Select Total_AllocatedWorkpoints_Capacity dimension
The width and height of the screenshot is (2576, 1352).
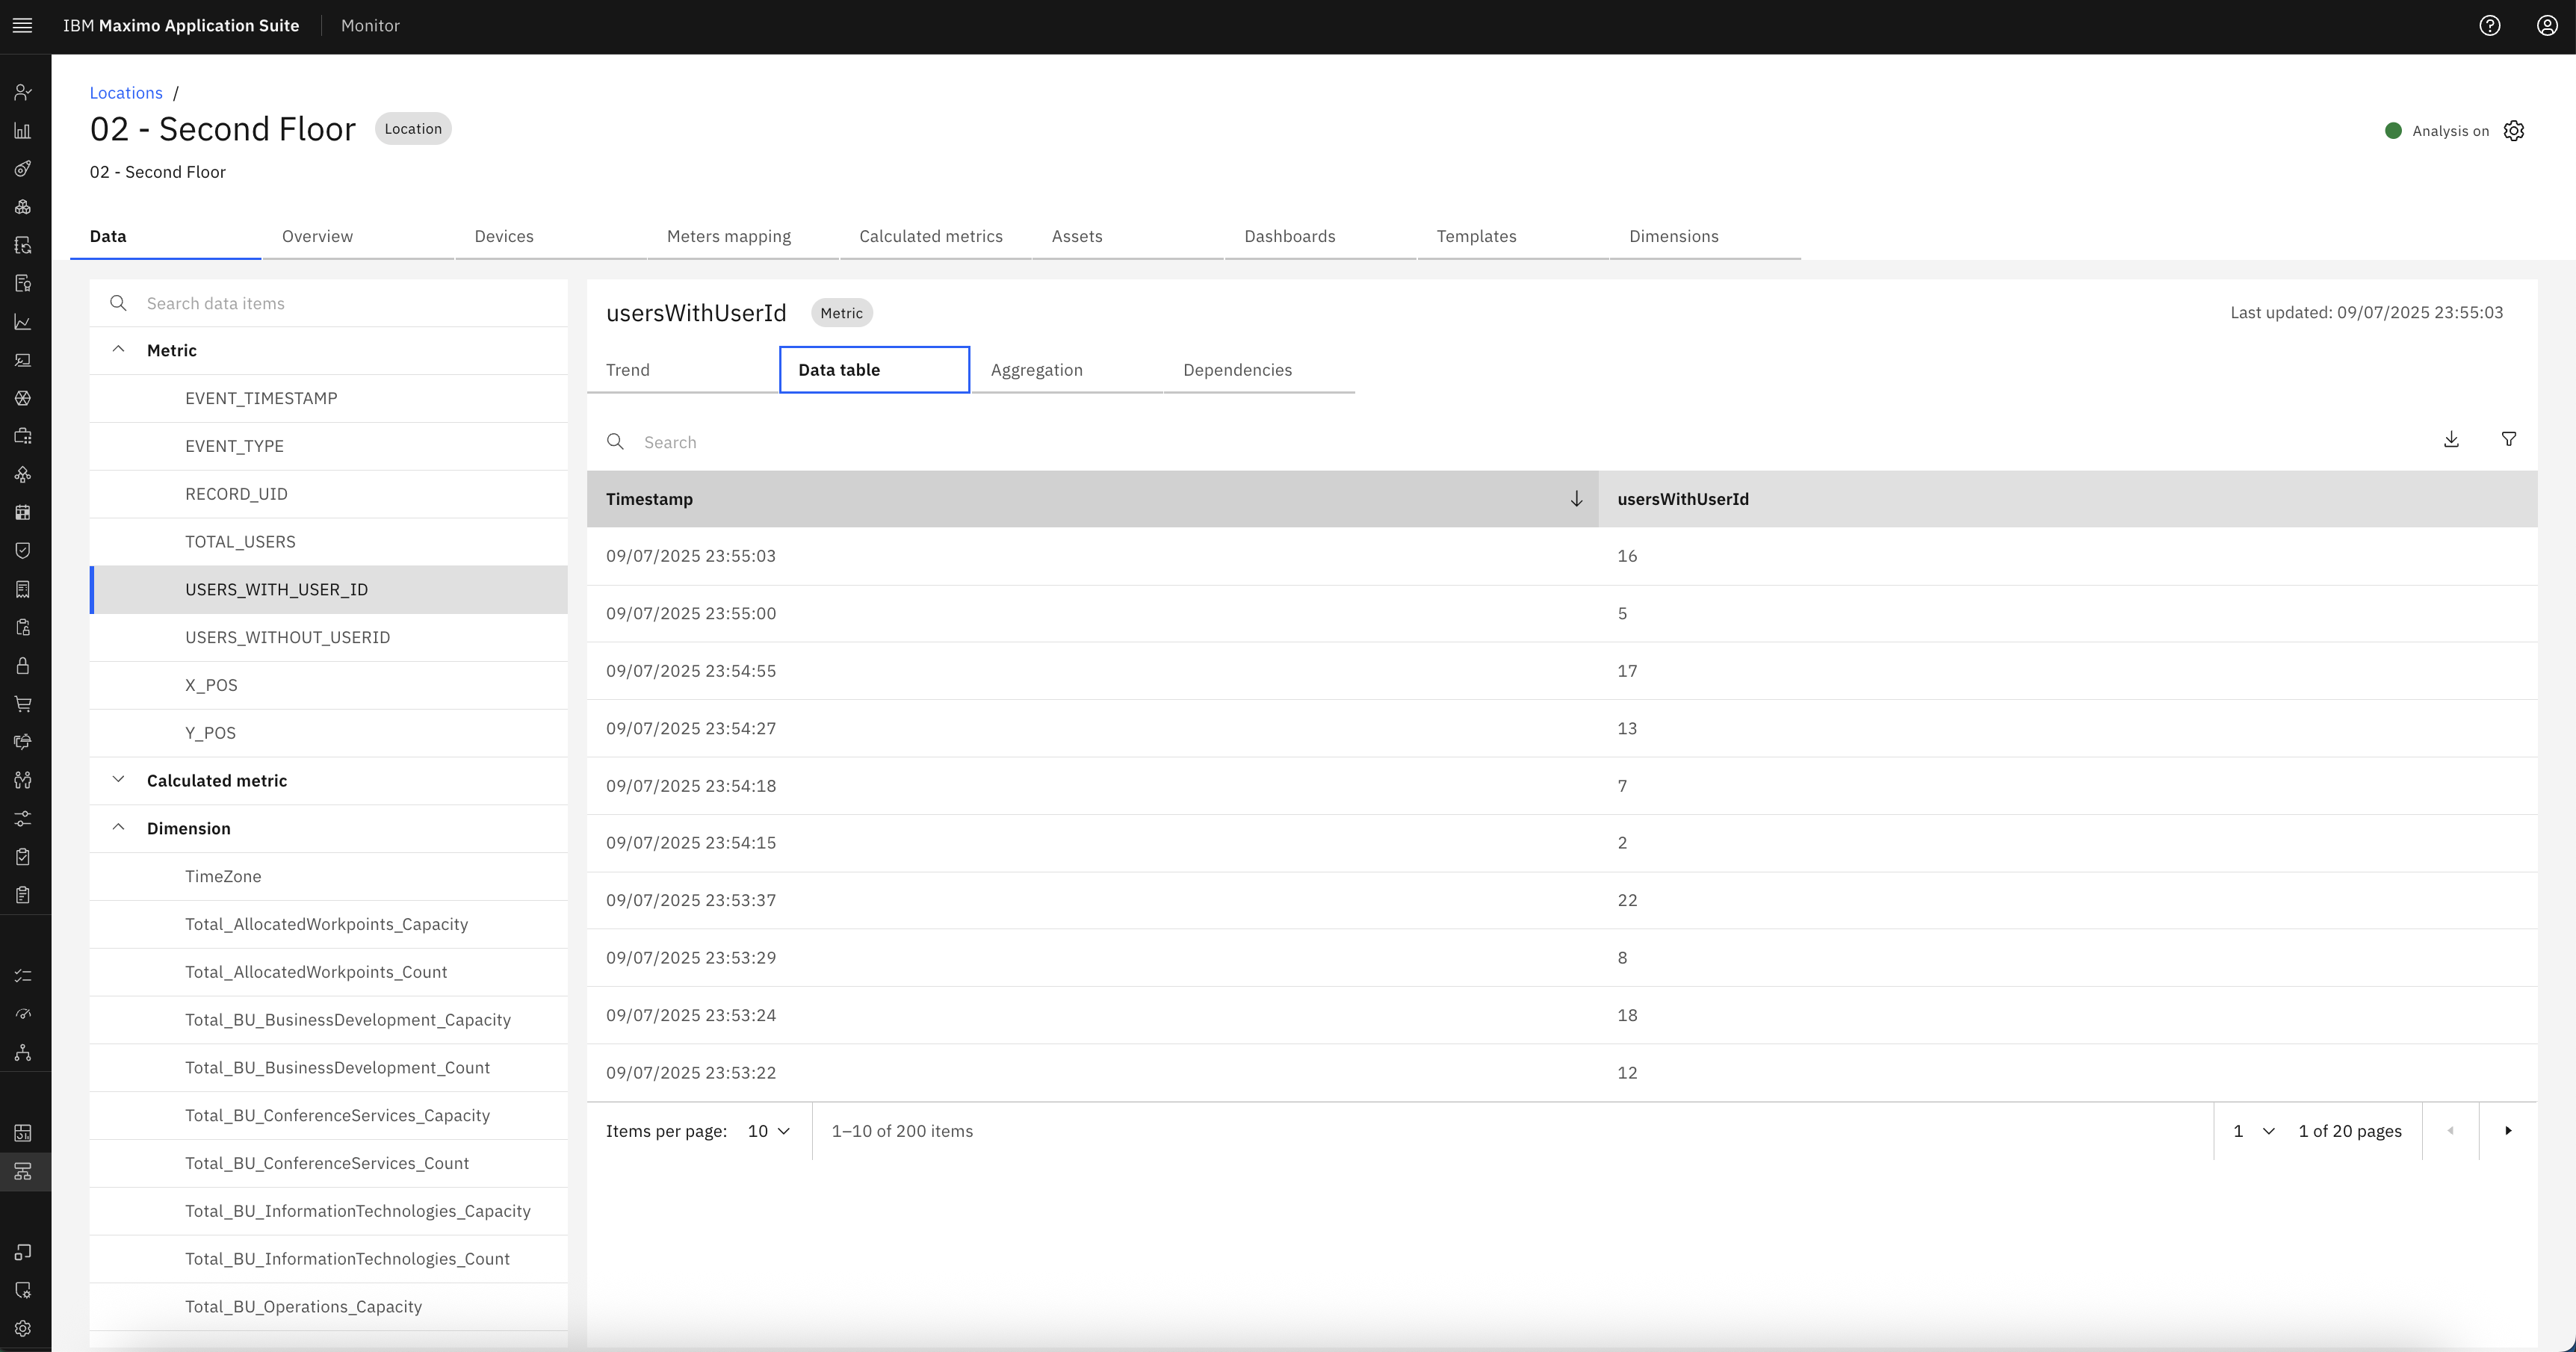(x=329, y=924)
